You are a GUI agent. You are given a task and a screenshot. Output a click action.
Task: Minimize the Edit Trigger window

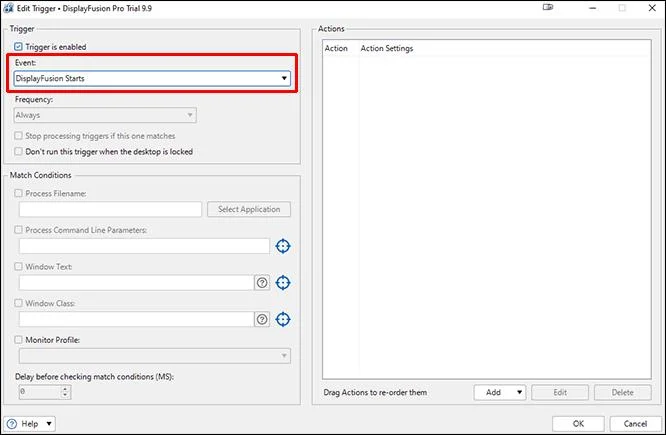[593, 8]
